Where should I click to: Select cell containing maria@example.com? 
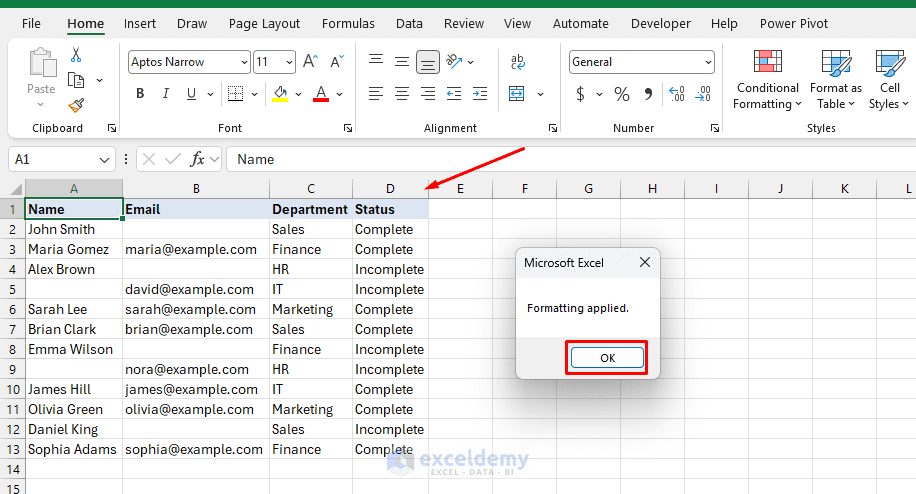click(x=196, y=250)
